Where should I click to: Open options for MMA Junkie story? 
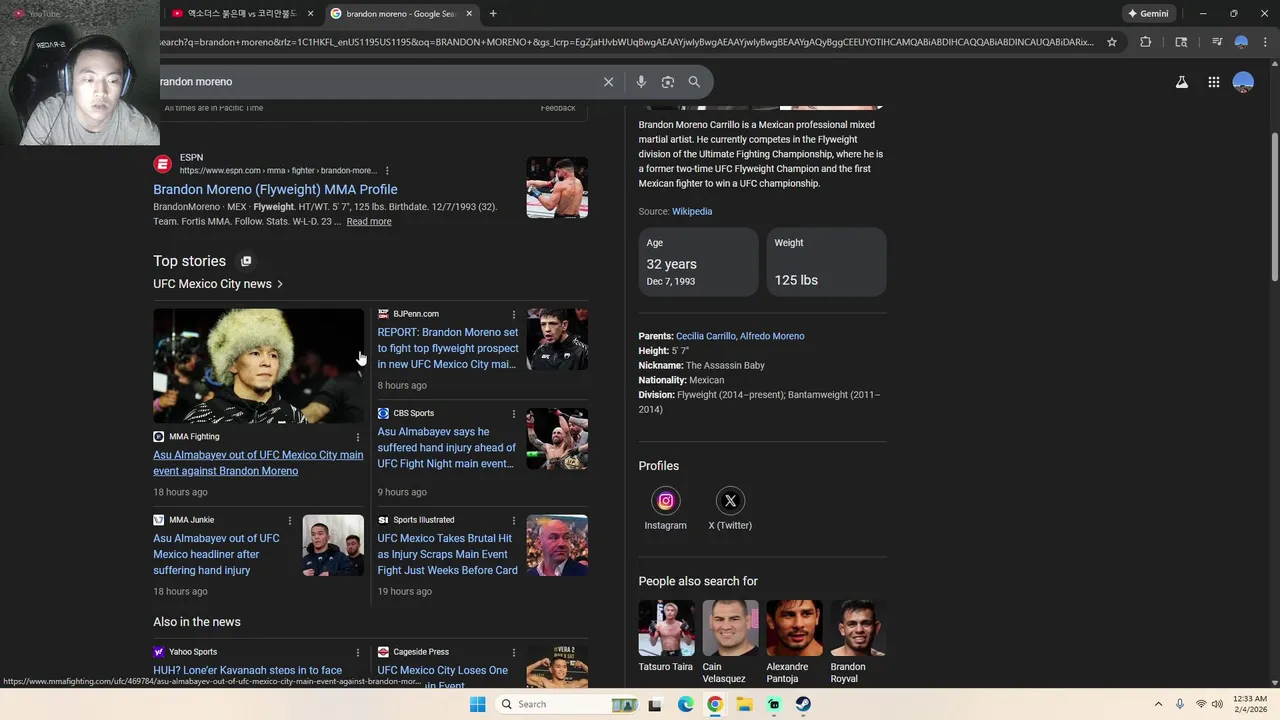click(290, 520)
